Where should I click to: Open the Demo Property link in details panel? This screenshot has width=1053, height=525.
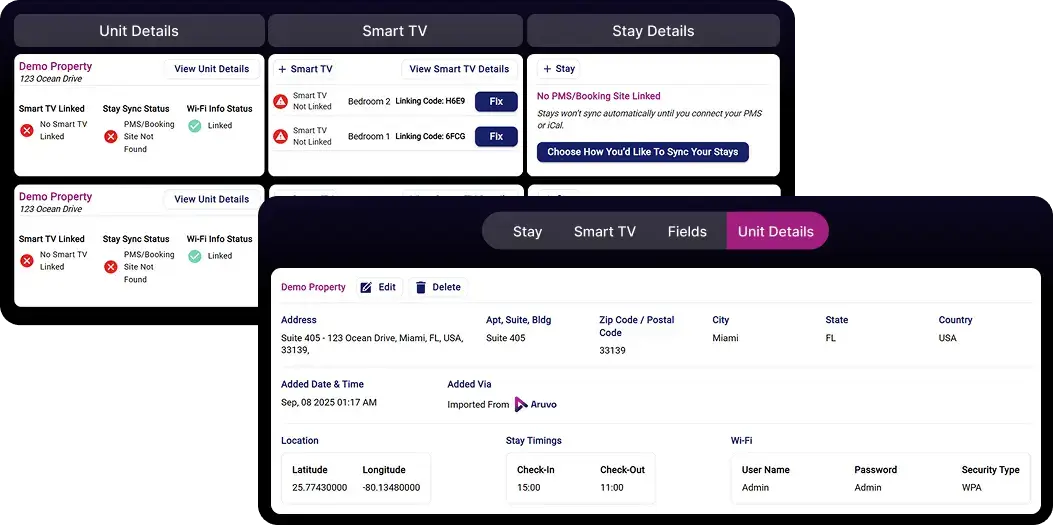coord(313,287)
